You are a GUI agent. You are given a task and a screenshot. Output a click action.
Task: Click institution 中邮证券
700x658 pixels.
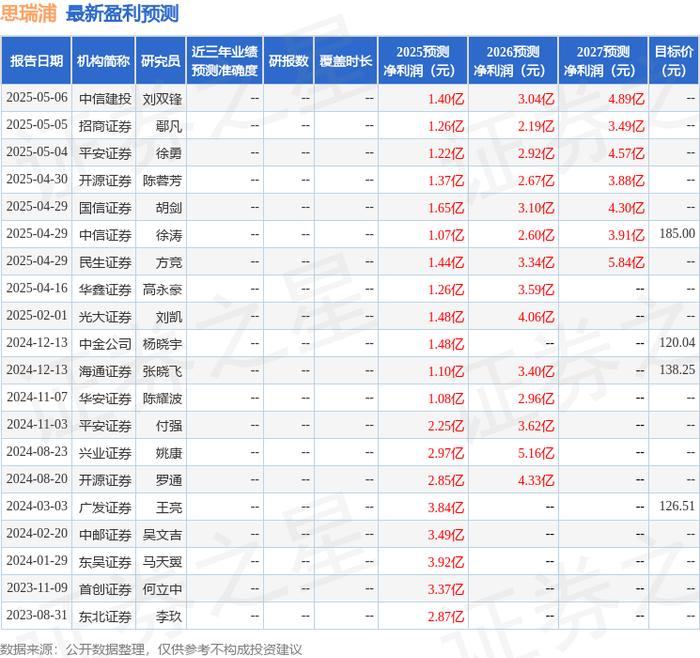pyautogui.click(x=105, y=534)
